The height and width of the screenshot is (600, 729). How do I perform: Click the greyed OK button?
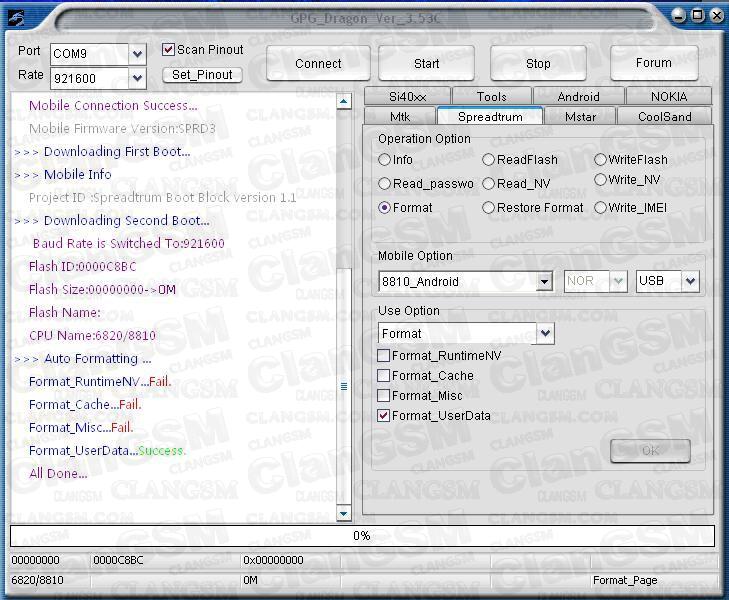coord(650,451)
